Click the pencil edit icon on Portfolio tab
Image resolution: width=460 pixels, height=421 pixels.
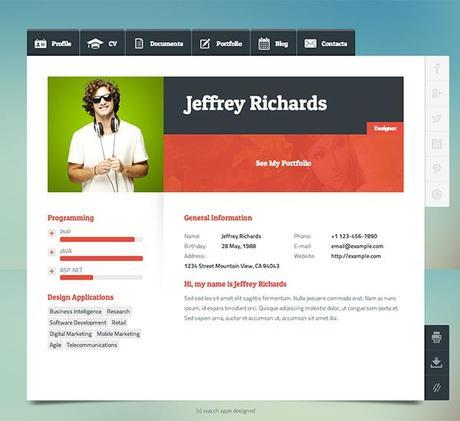point(205,43)
